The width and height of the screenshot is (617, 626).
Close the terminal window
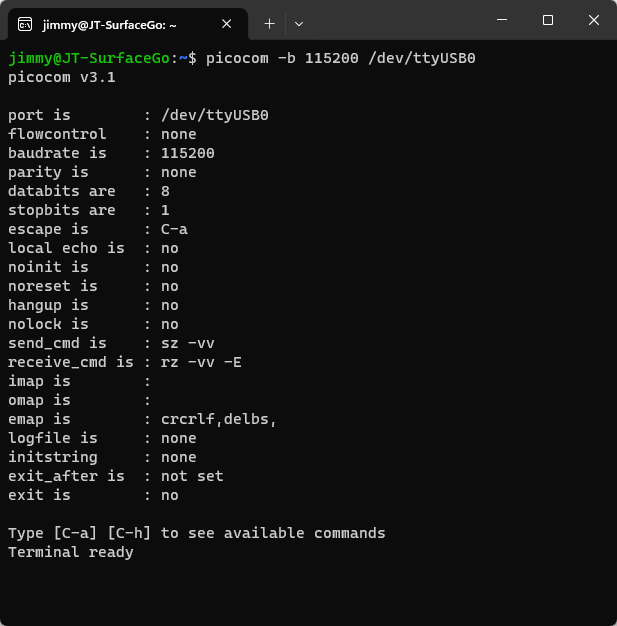point(594,20)
